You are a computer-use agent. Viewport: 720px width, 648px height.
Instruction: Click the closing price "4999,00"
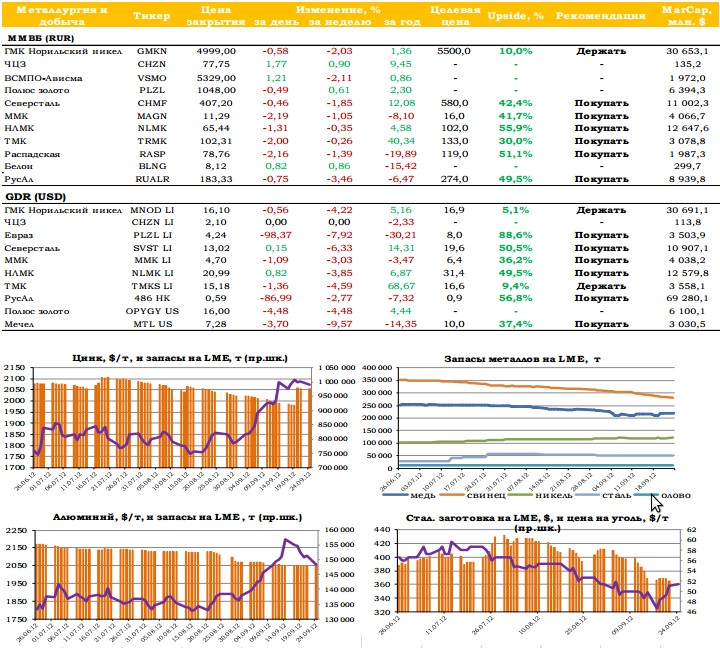click(216, 51)
